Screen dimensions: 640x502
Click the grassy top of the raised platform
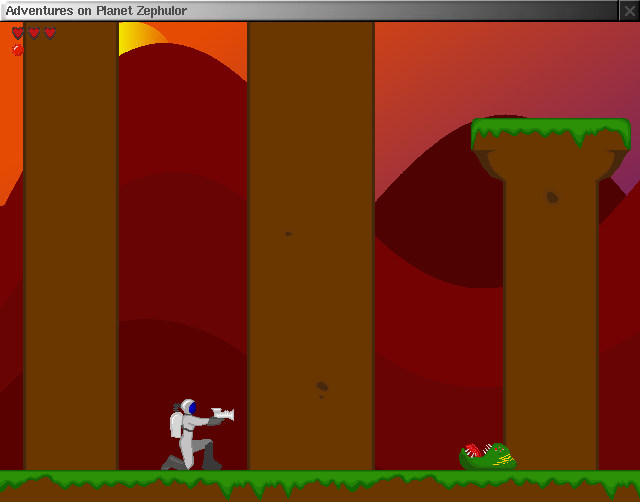[x=551, y=131]
